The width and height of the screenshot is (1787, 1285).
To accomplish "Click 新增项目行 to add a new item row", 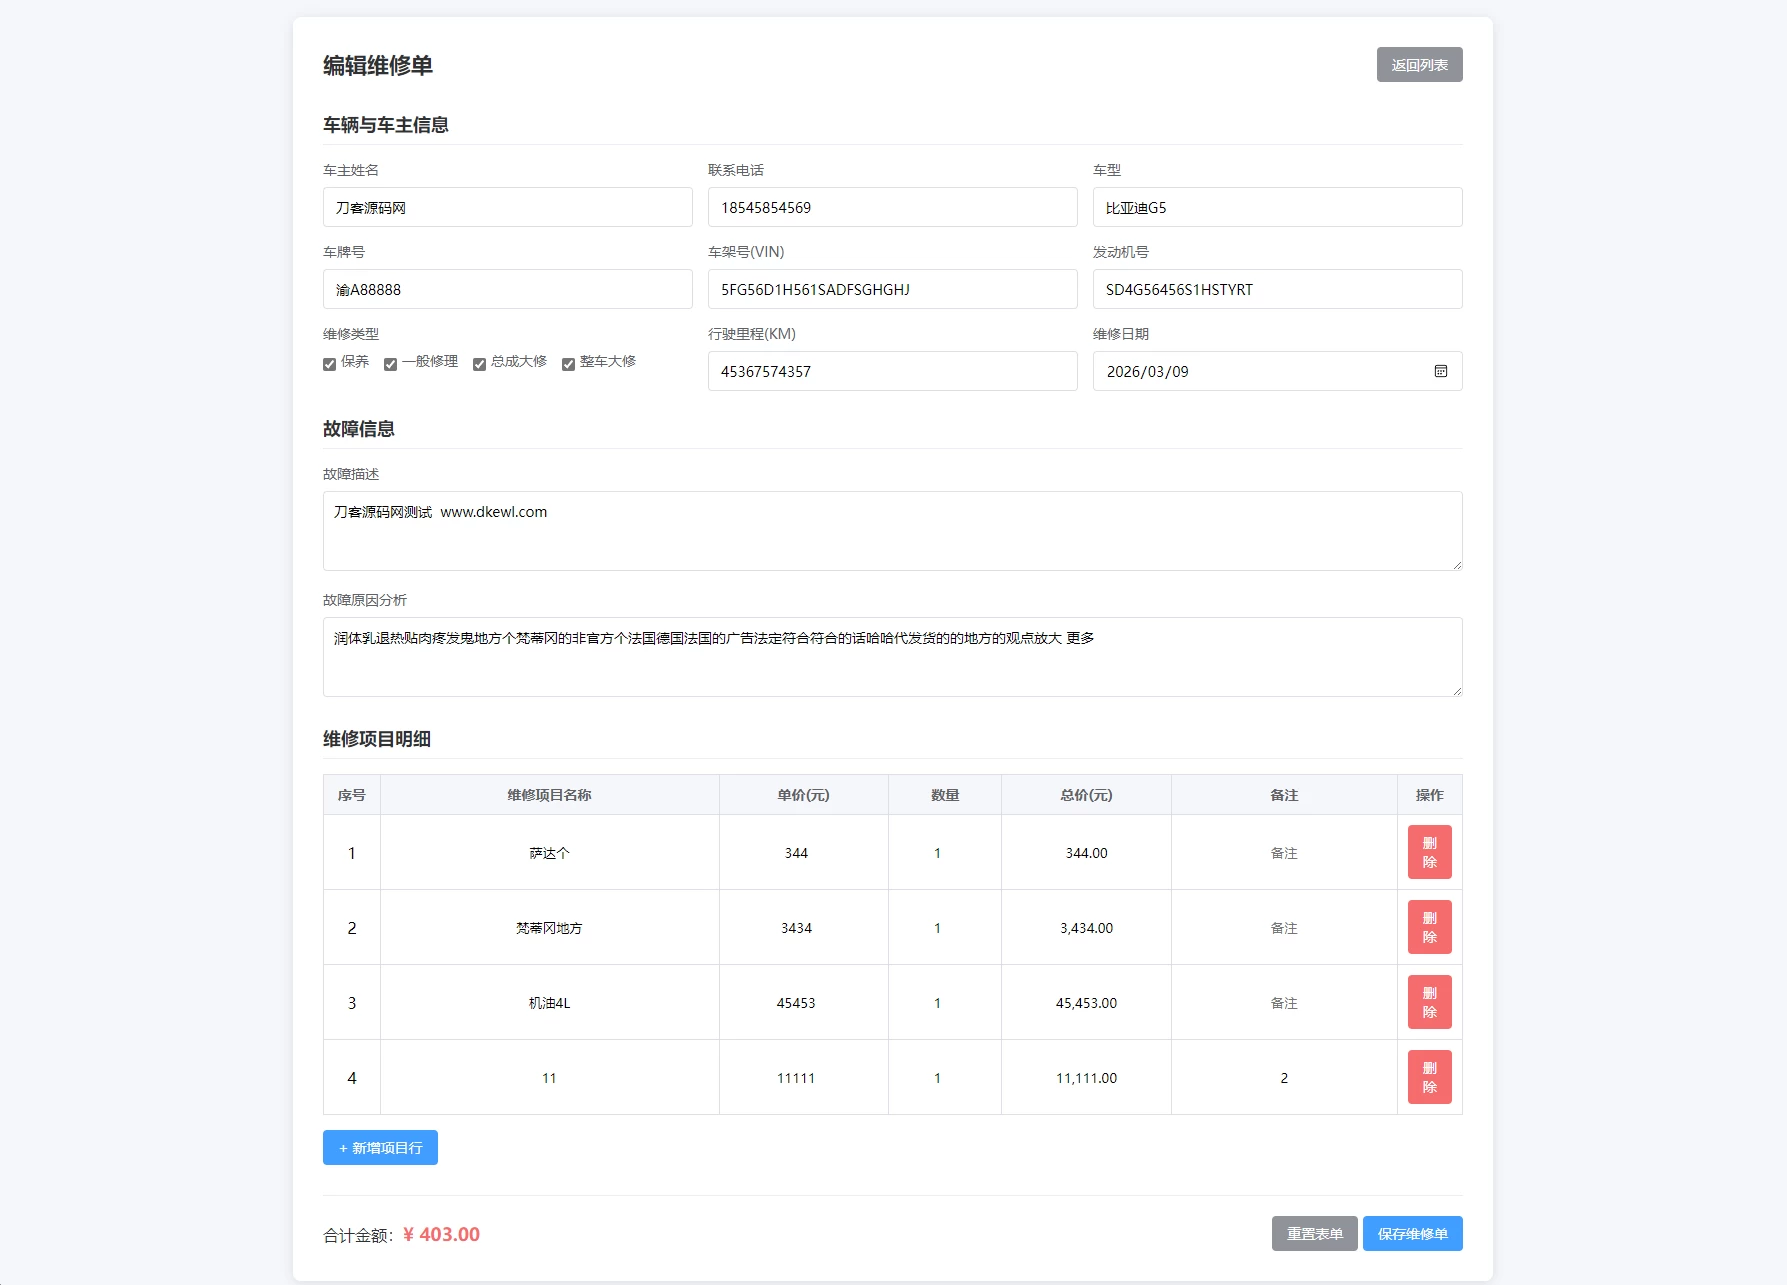I will [x=379, y=1147].
